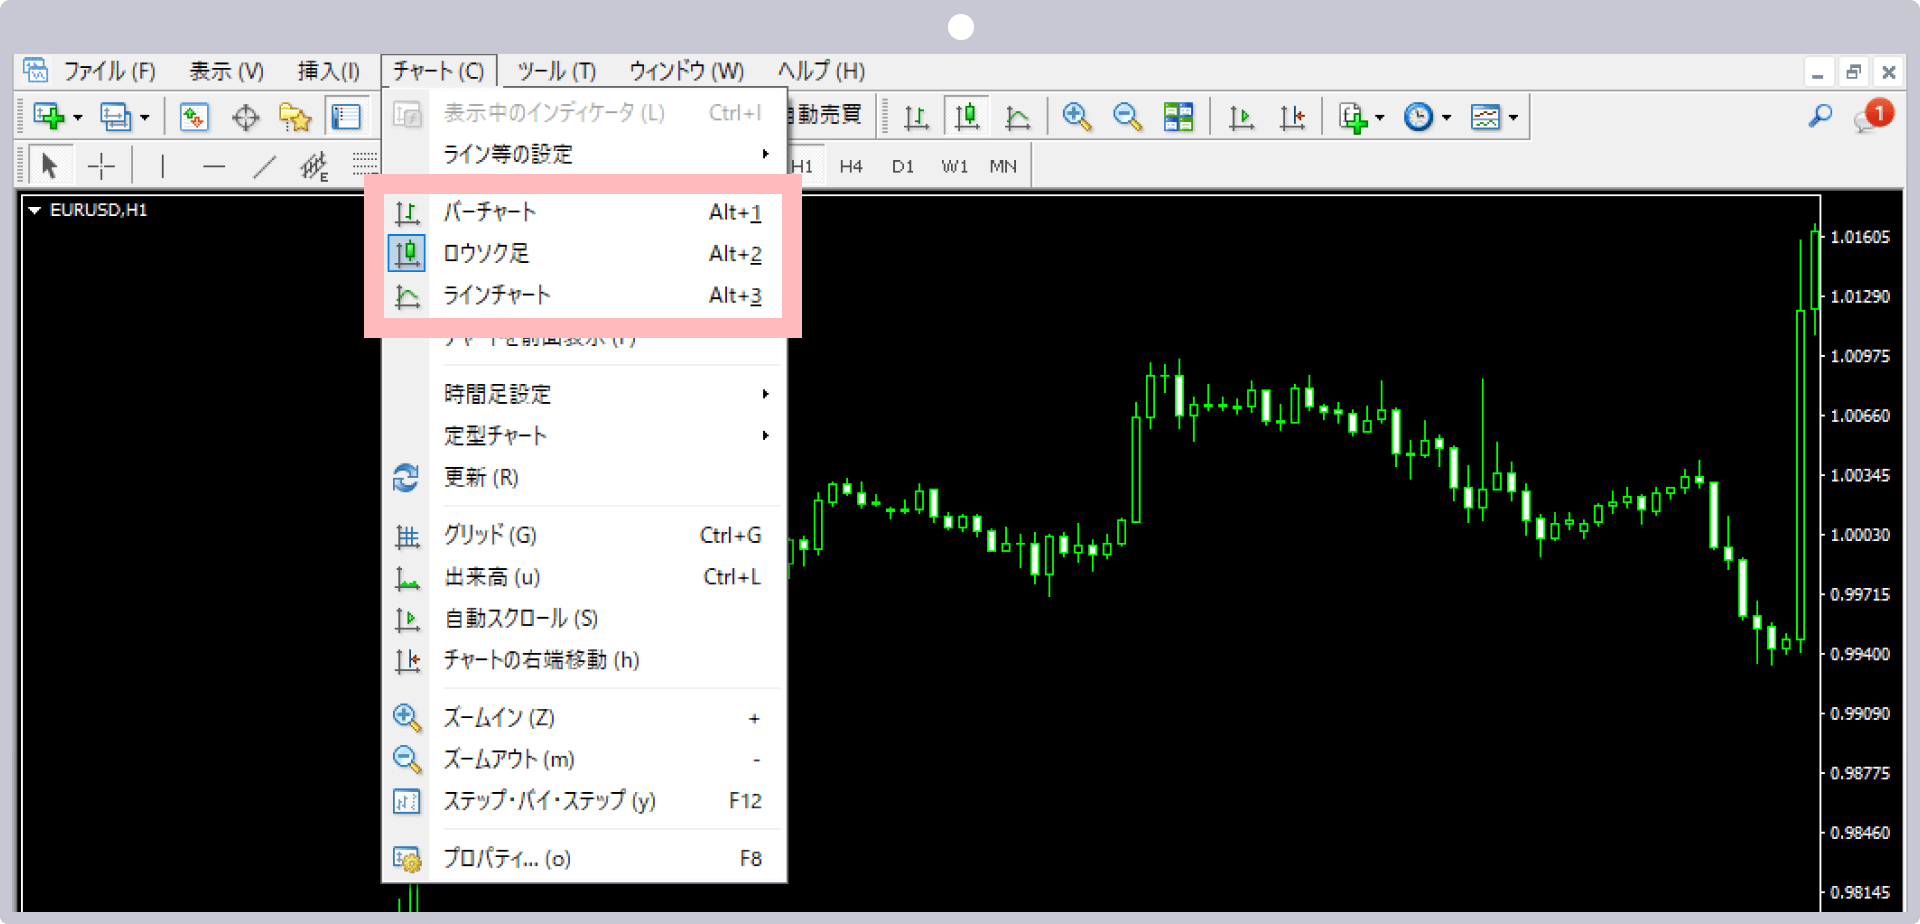Select the horizontal line drawing tool
The image size is (1920, 924).
pos(213,165)
